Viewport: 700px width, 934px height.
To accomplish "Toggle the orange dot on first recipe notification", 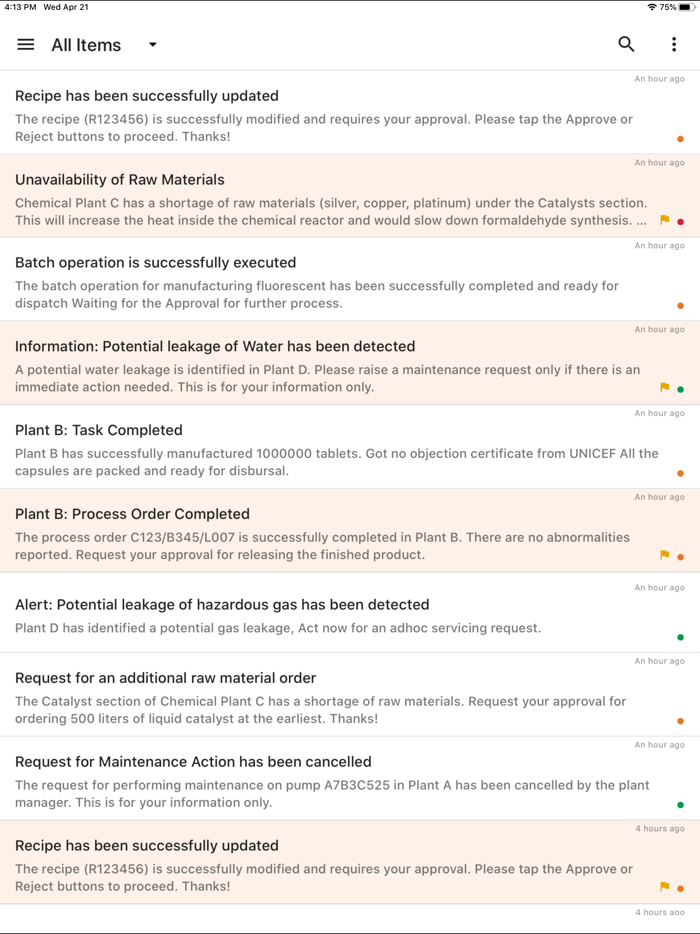I will tap(681, 138).
